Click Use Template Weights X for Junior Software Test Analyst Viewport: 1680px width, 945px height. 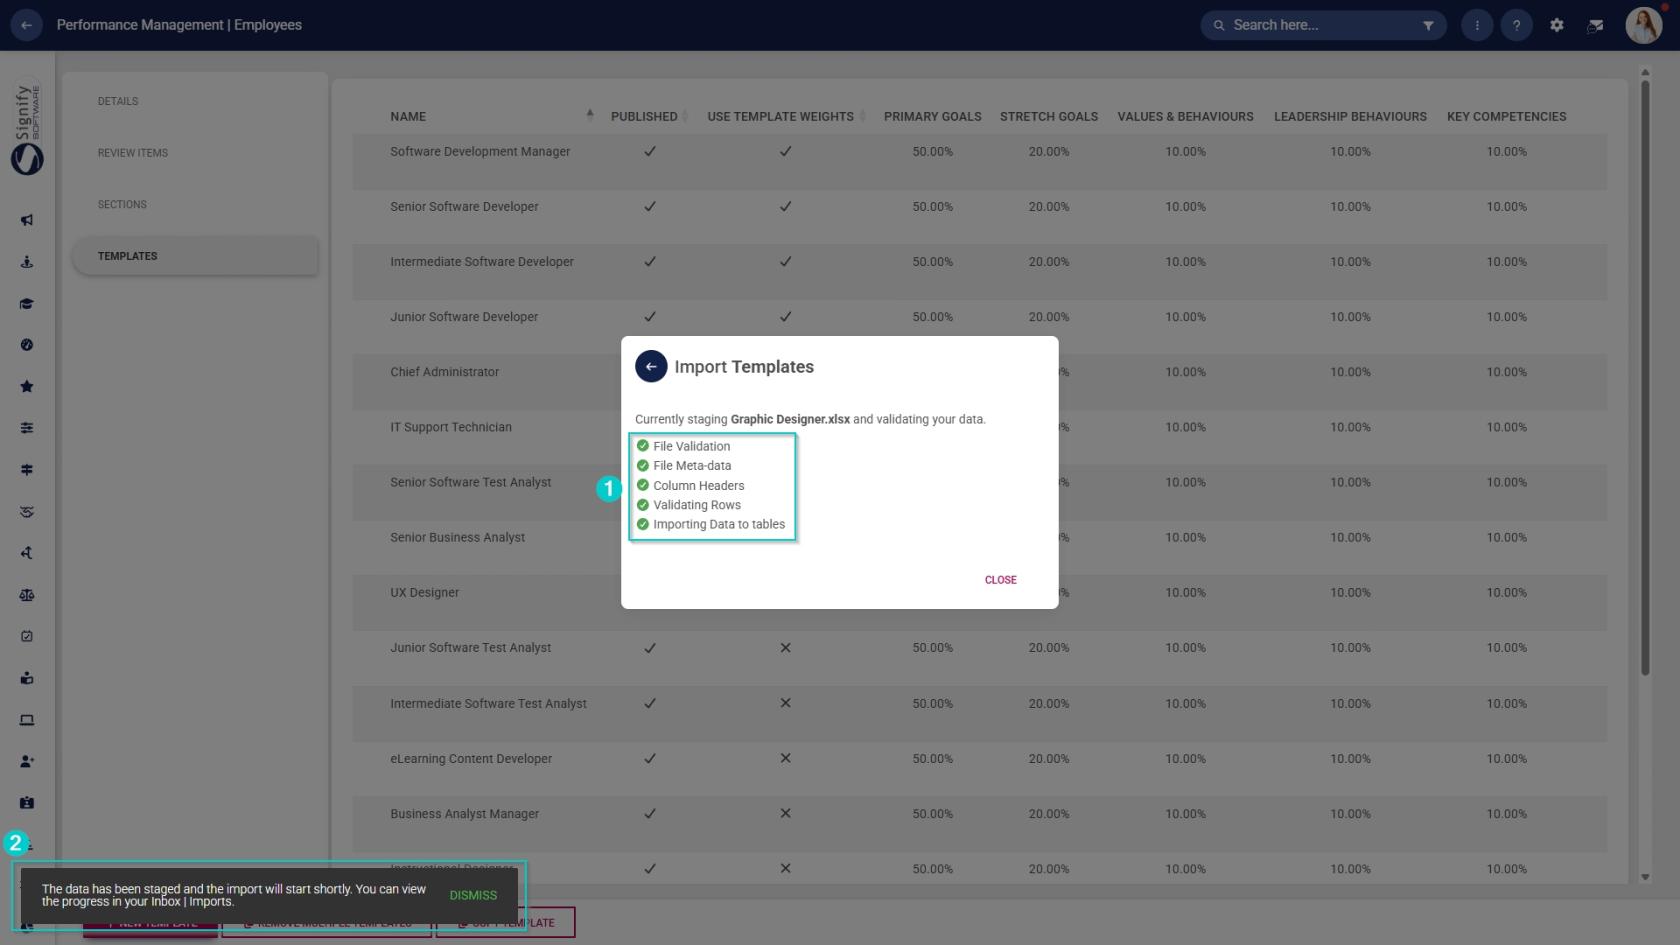[785, 648]
